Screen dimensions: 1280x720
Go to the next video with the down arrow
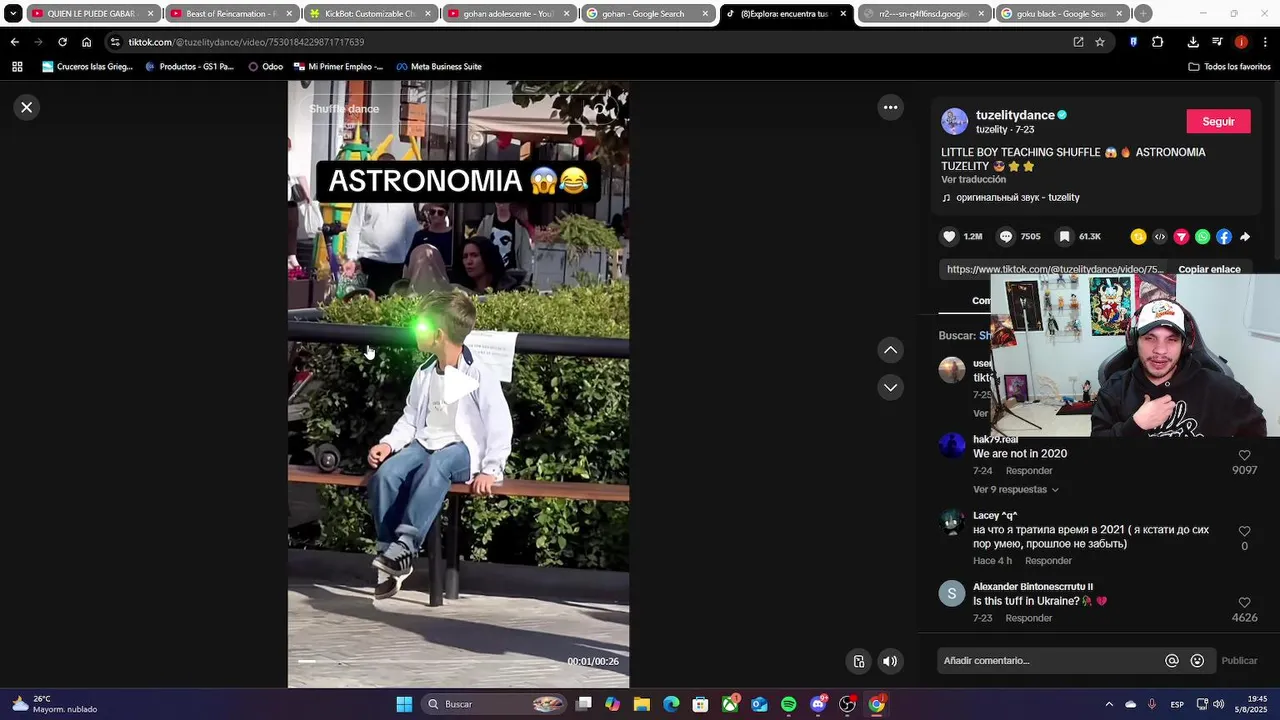tap(890, 387)
